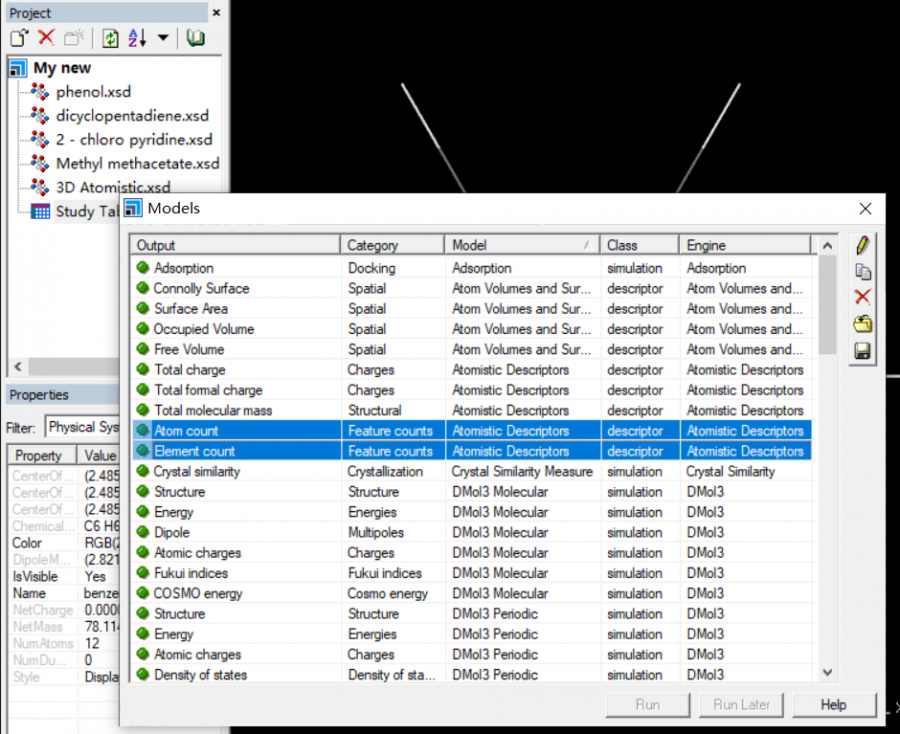The height and width of the screenshot is (734, 900).
Task: Open the sort options dropdown arrow
Action: pos(163,39)
